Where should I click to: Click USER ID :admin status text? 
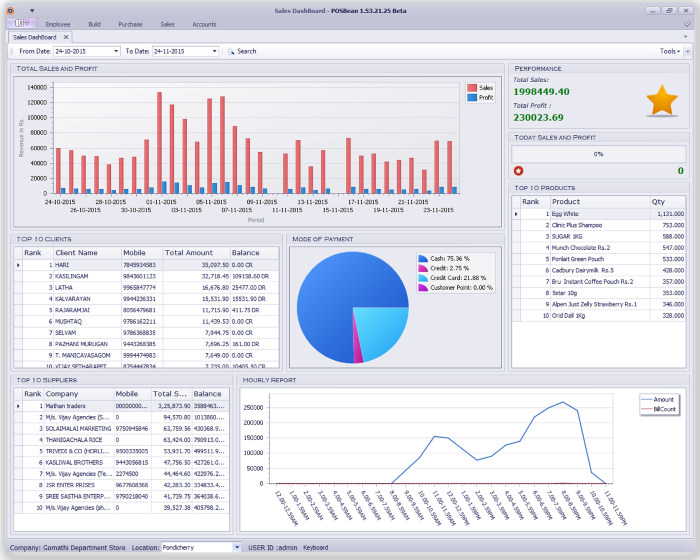(272, 547)
